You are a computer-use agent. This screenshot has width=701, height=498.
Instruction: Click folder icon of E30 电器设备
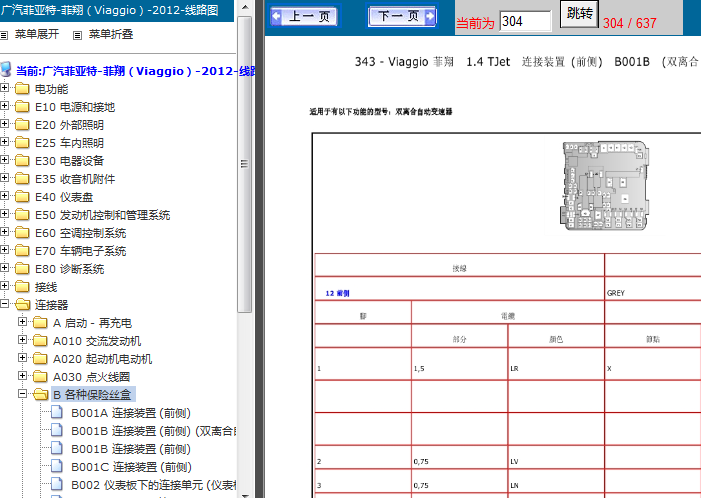[x=22, y=160]
